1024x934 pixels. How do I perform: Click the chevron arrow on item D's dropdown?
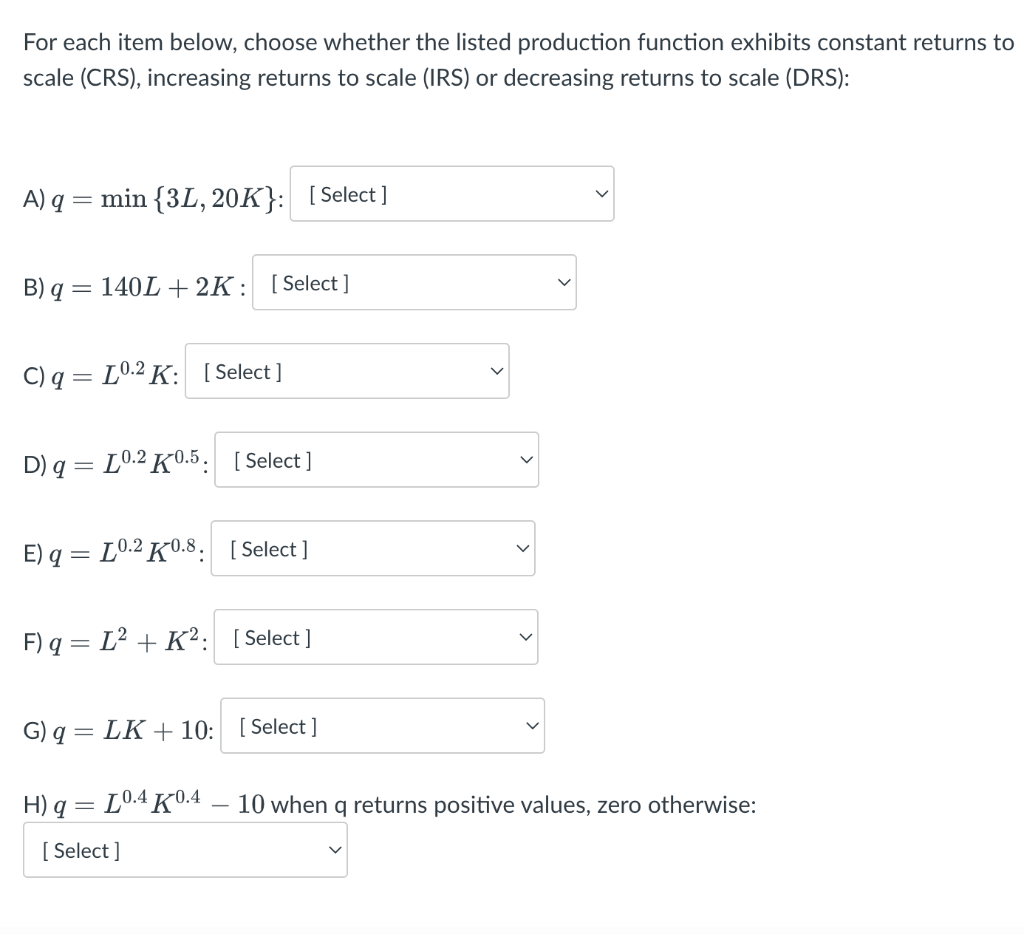[x=526, y=459]
